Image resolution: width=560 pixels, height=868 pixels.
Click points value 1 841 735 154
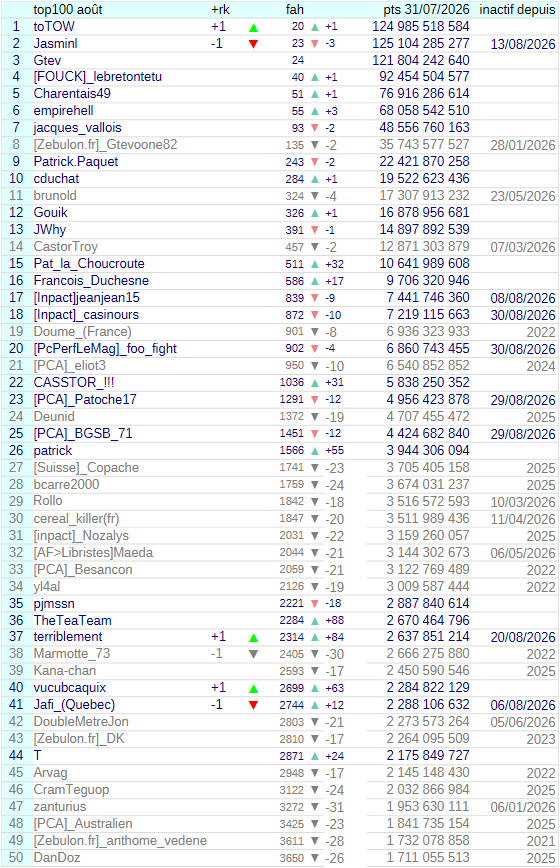[428, 824]
